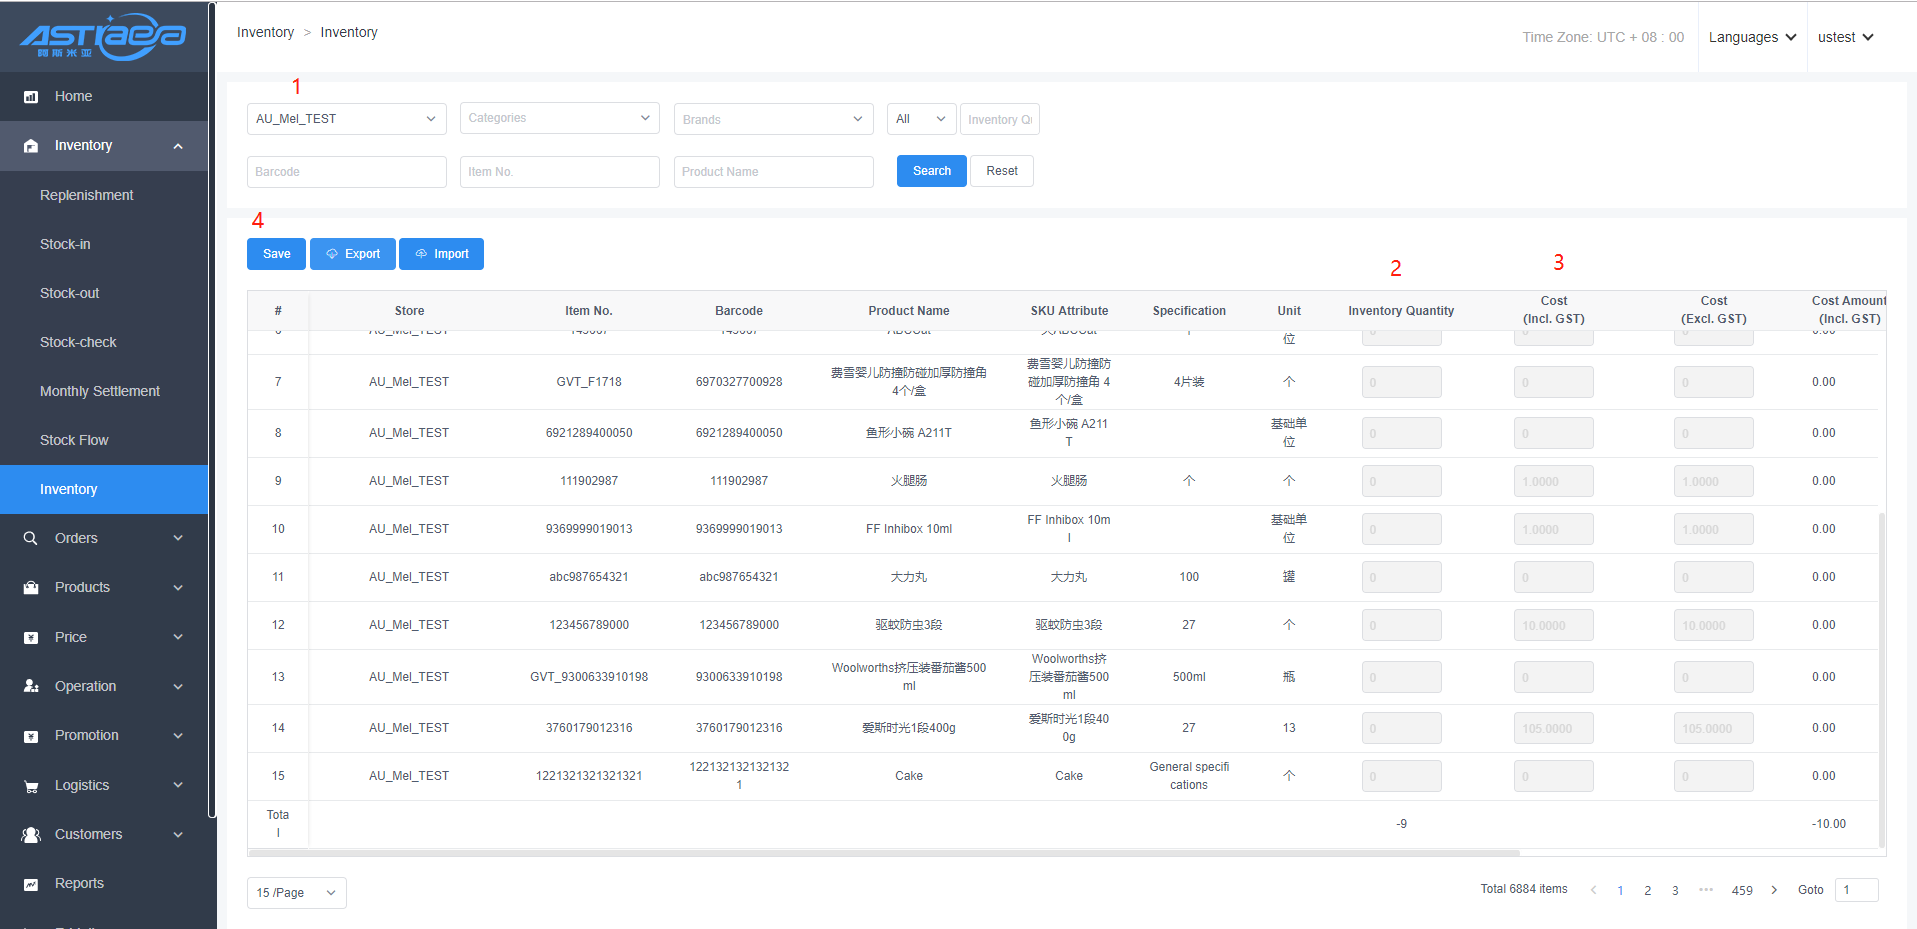
Task: Open the AU_Mel_TEST store dropdown
Action: pos(346,119)
